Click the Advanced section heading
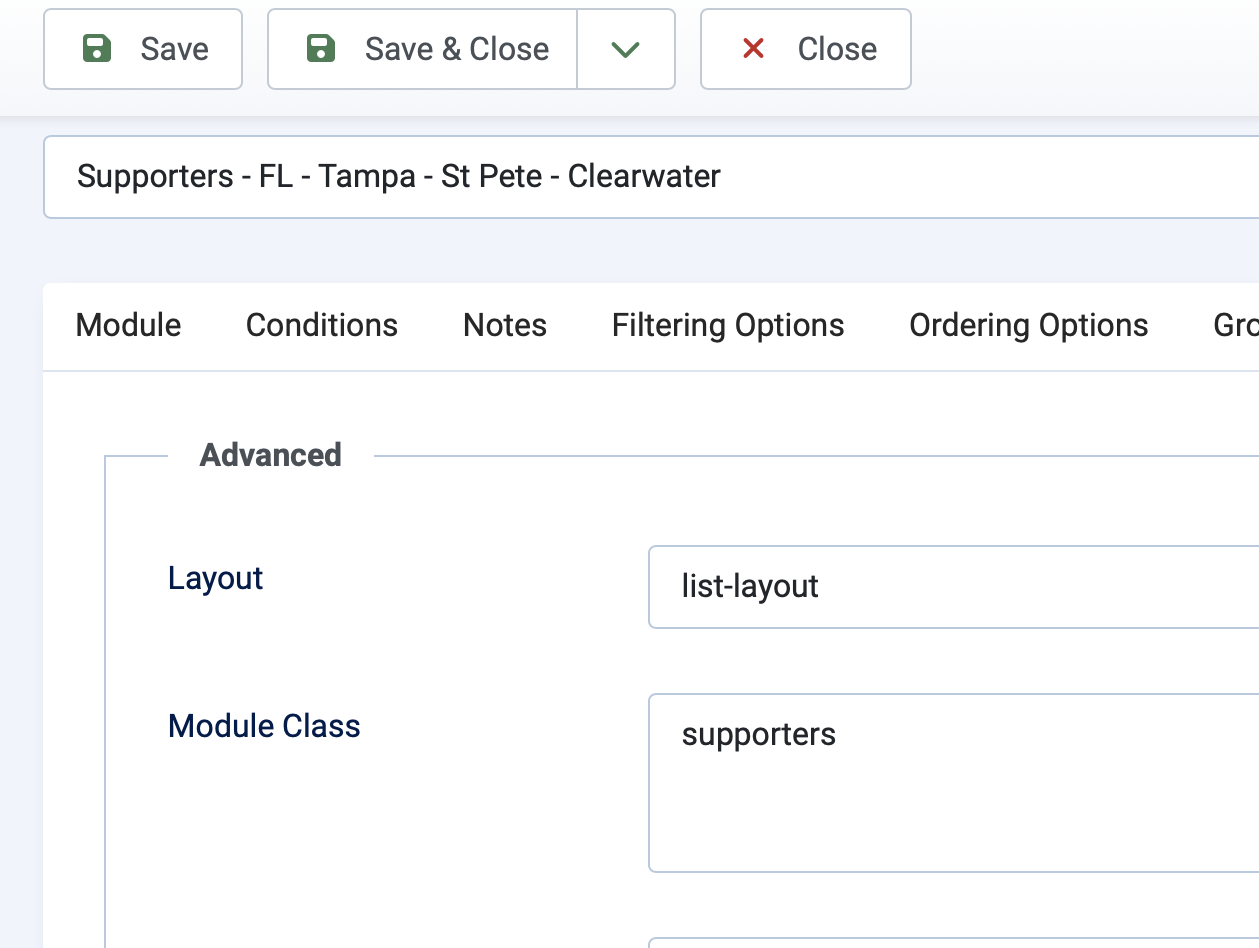 tap(270, 455)
